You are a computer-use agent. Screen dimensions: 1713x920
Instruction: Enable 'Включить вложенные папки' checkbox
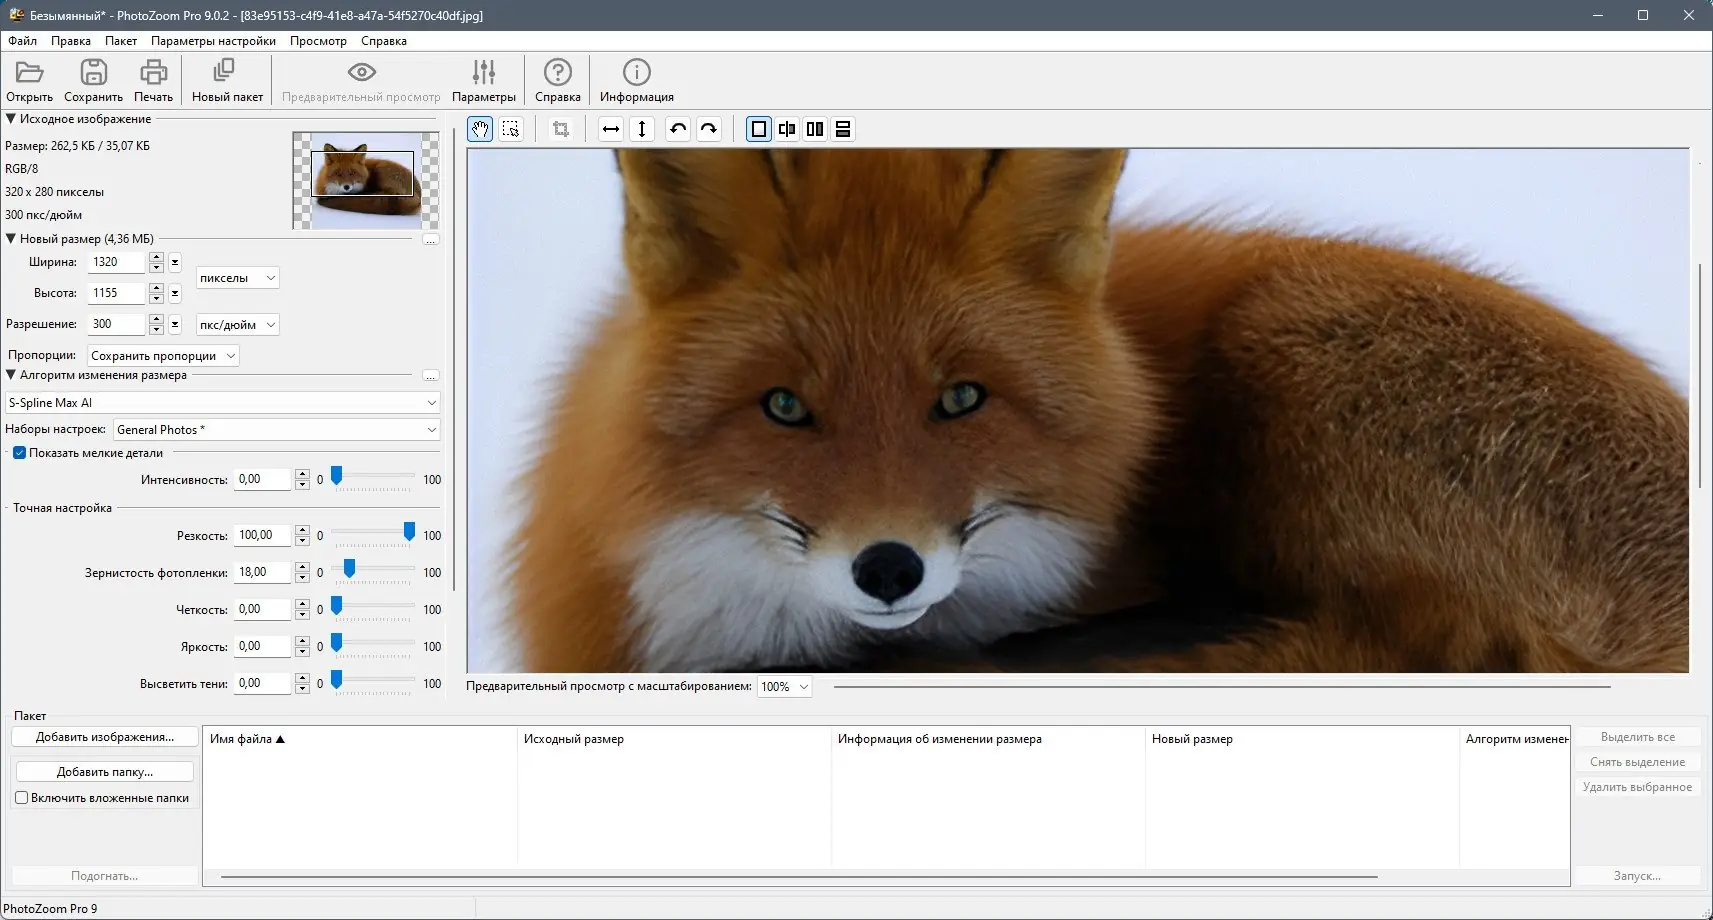(x=21, y=798)
